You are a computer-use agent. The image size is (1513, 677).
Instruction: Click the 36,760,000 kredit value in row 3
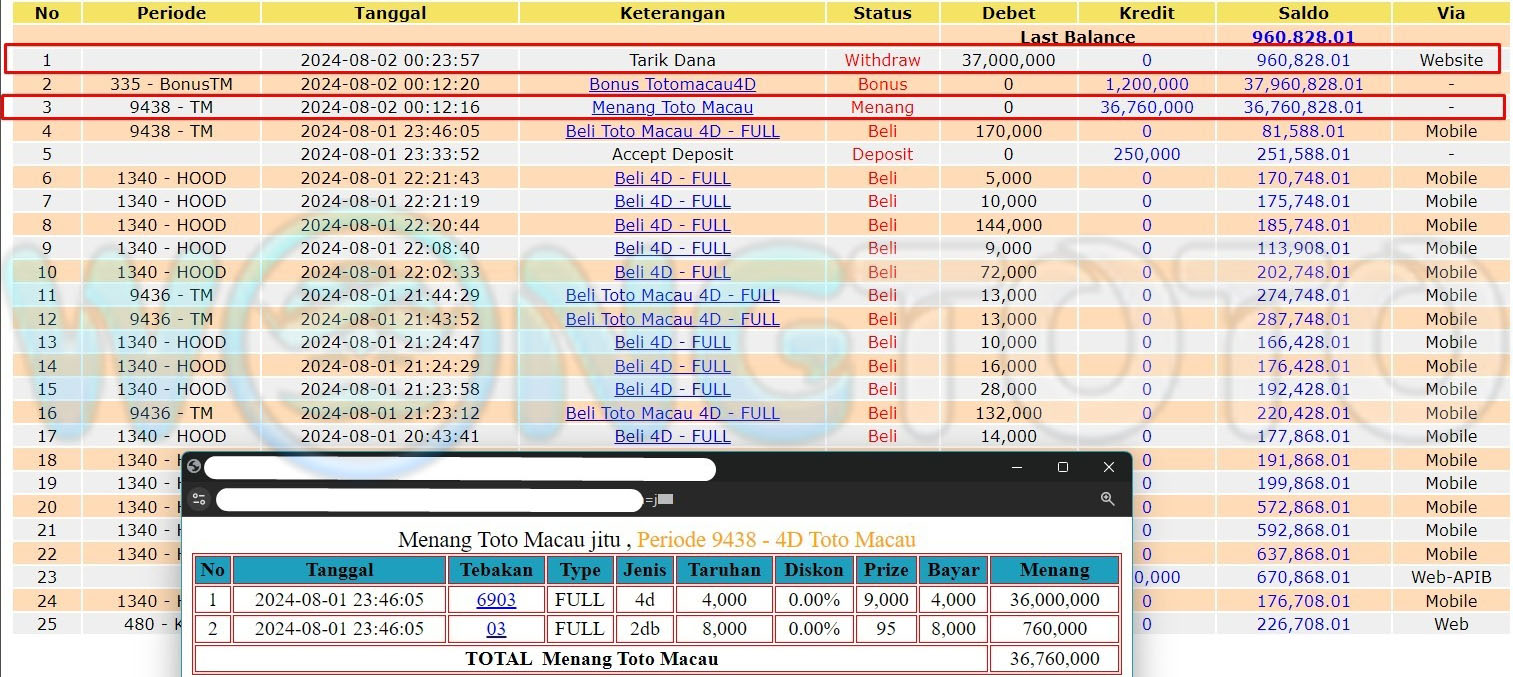tap(1146, 107)
